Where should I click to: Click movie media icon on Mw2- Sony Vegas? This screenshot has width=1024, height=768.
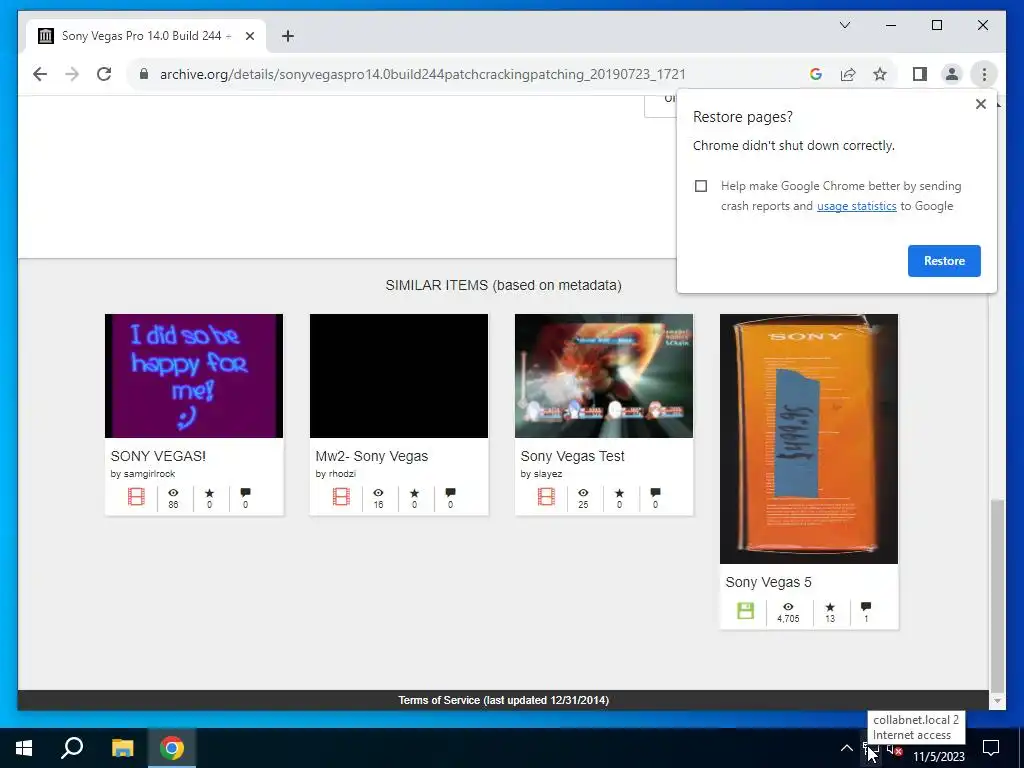coord(341,497)
